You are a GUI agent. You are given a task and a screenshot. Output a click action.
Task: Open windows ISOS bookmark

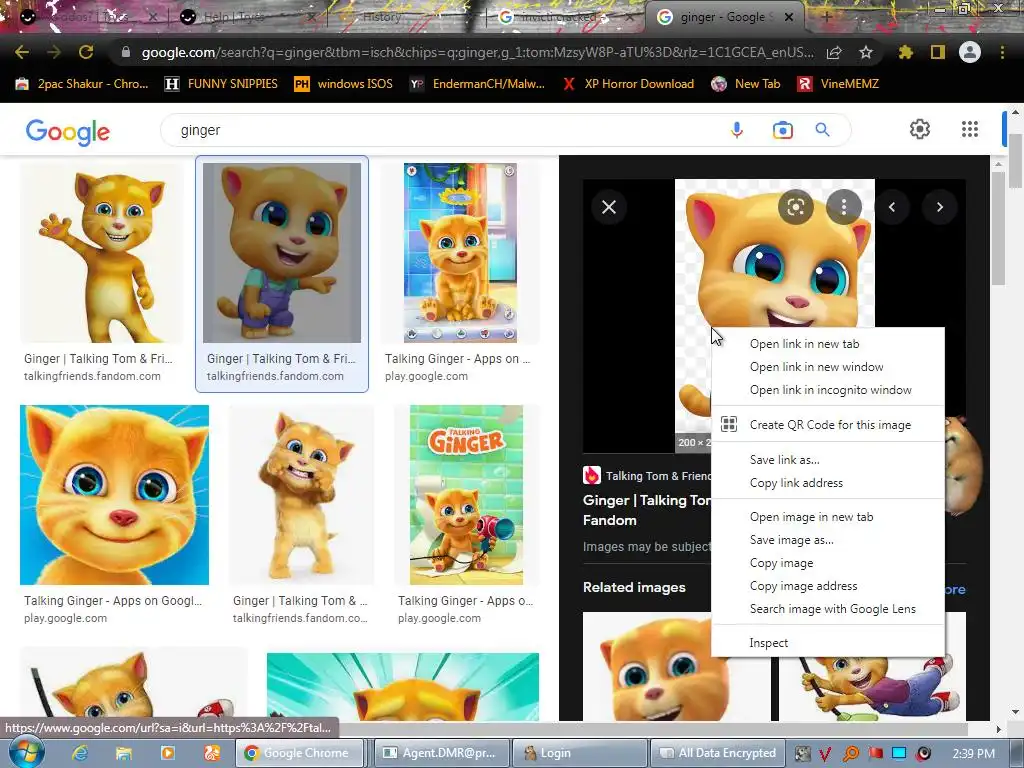click(344, 84)
